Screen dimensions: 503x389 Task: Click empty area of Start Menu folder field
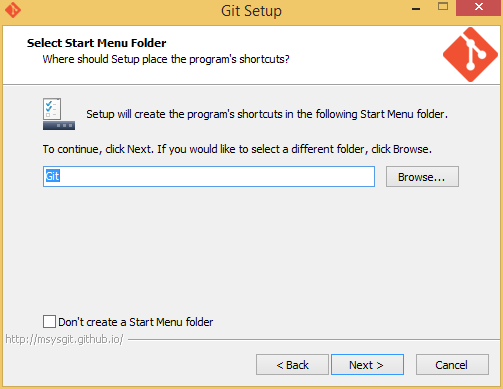217,176
